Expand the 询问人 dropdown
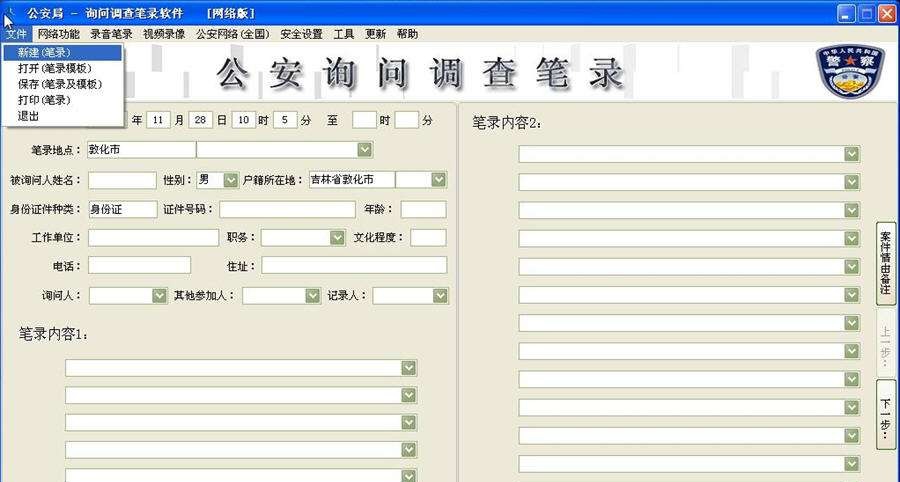Screen dimensions: 900x482 160,296
